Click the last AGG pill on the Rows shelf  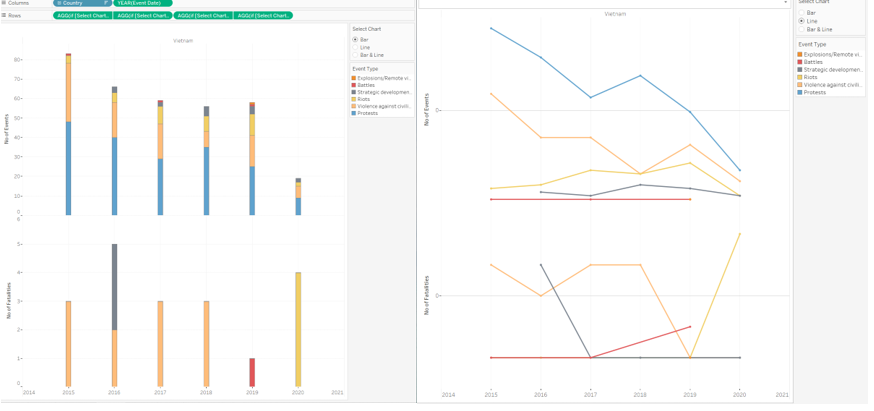[x=263, y=16]
